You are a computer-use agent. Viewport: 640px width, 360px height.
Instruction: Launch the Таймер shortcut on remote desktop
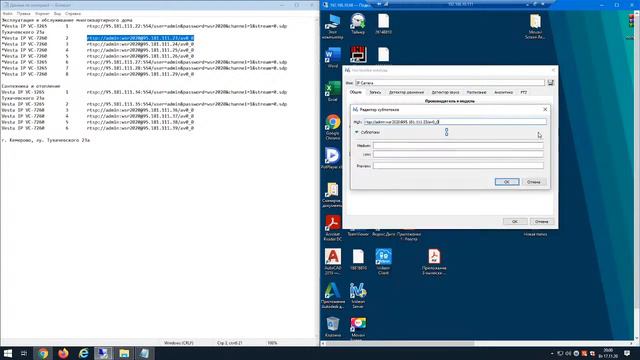[x=358, y=24]
